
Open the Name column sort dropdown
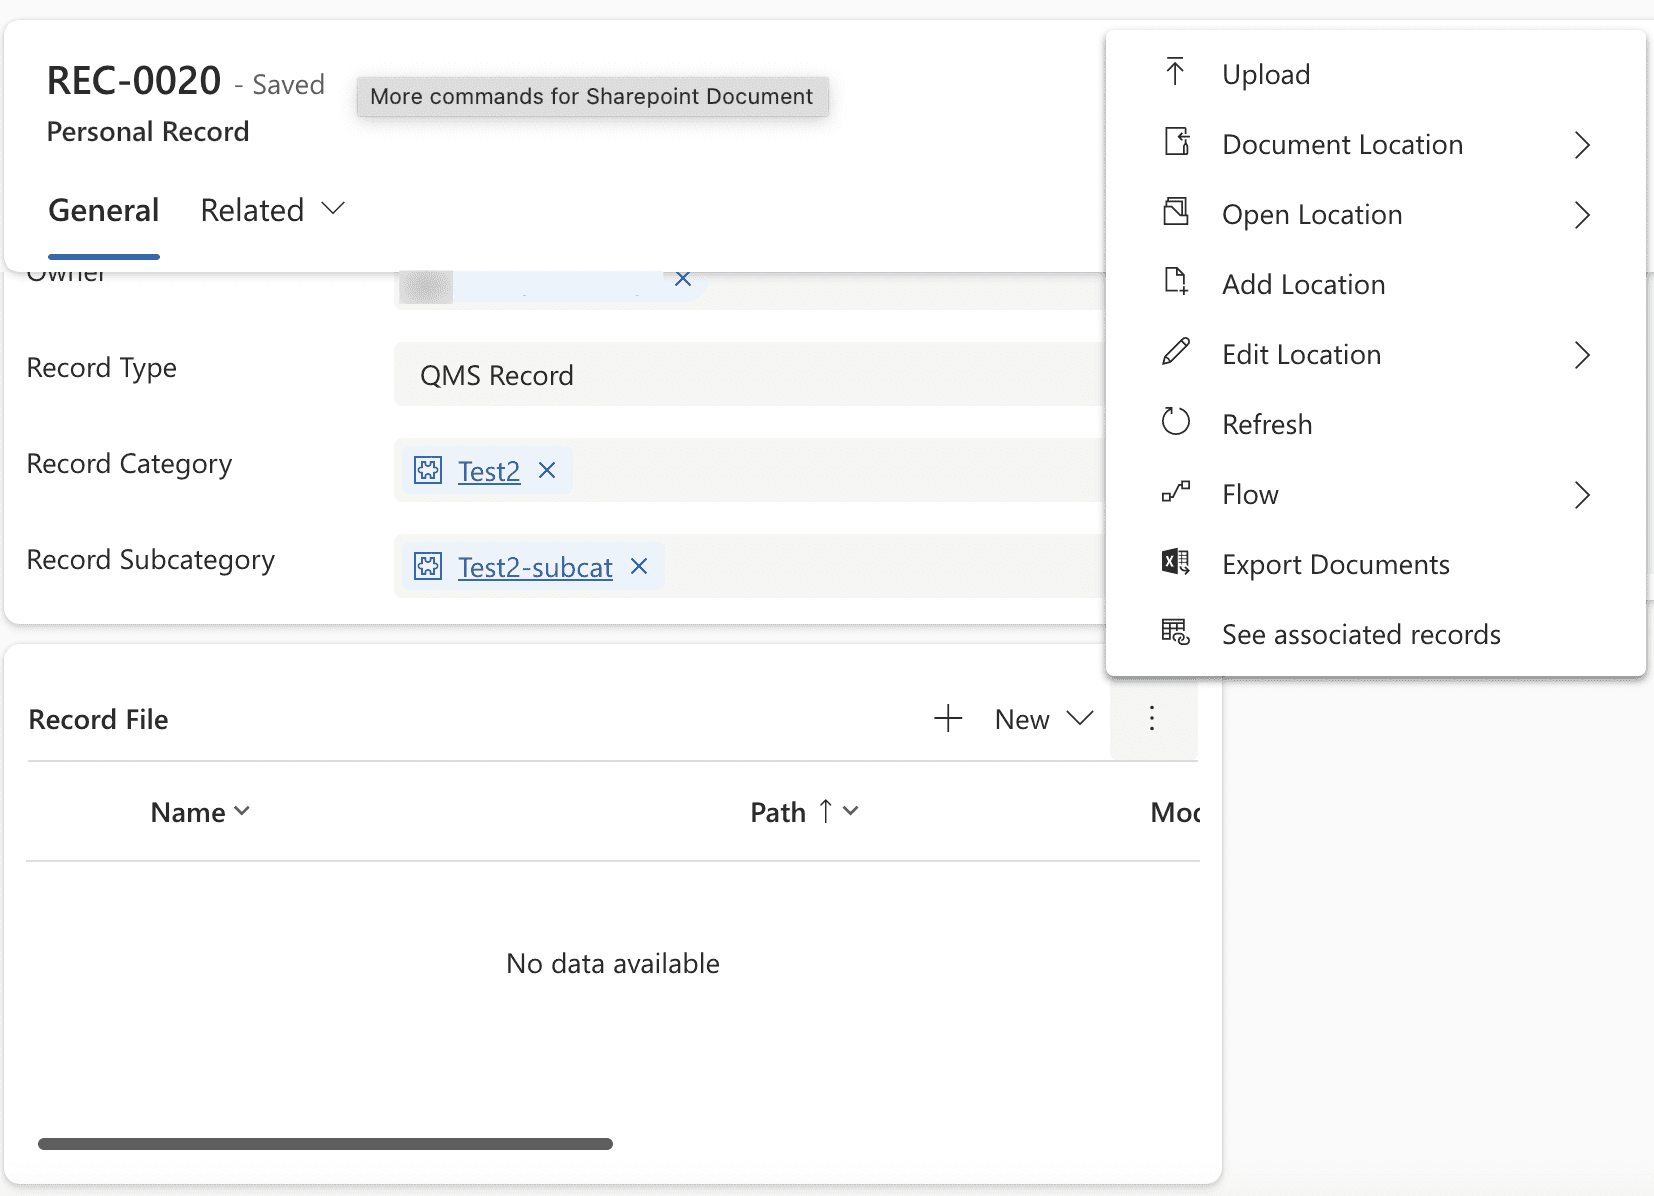pyautogui.click(x=241, y=811)
